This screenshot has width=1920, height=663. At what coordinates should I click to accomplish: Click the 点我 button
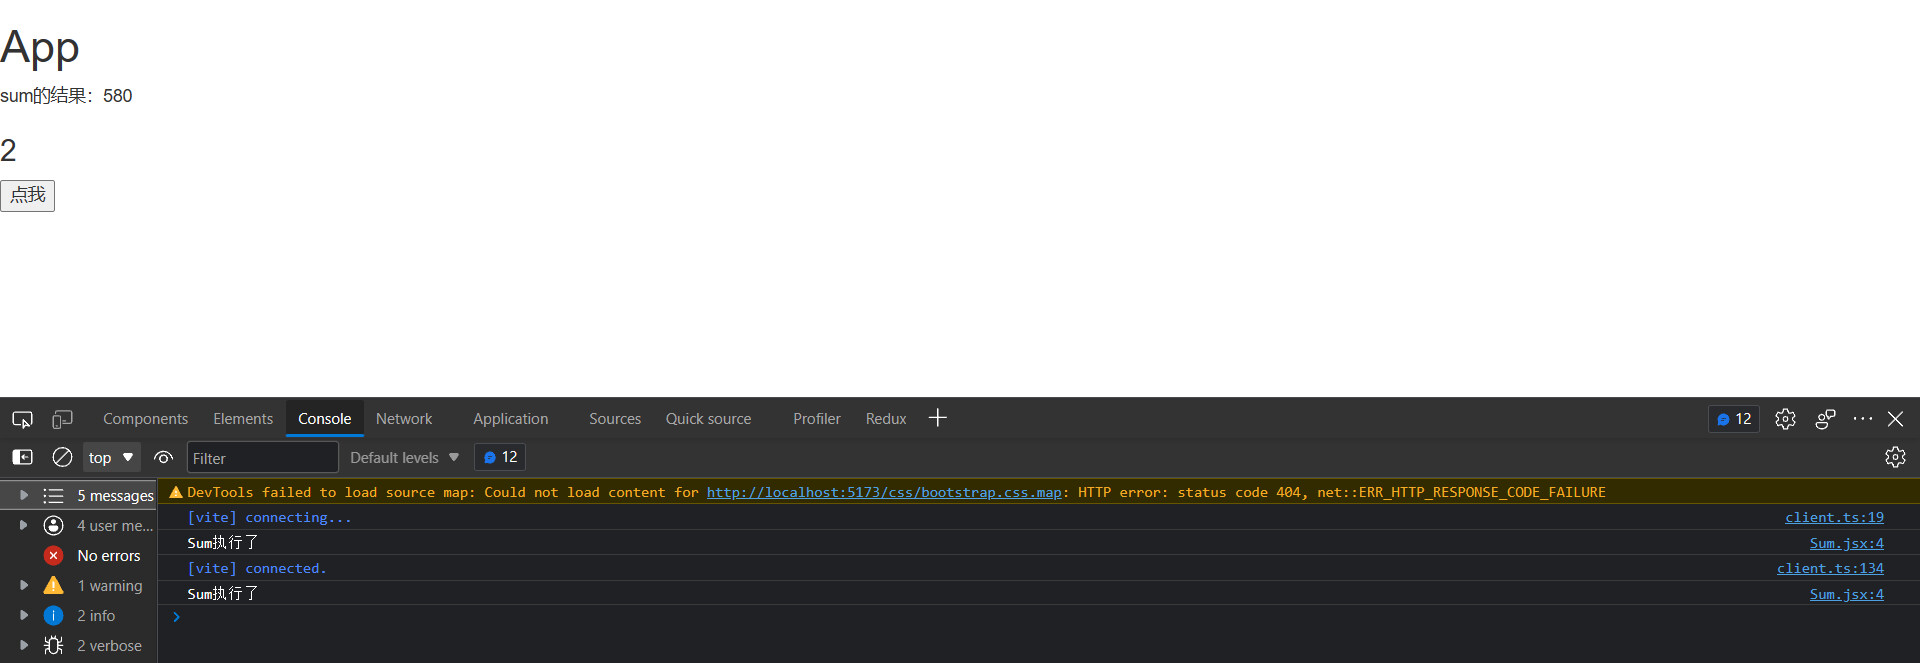(x=28, y=195)
